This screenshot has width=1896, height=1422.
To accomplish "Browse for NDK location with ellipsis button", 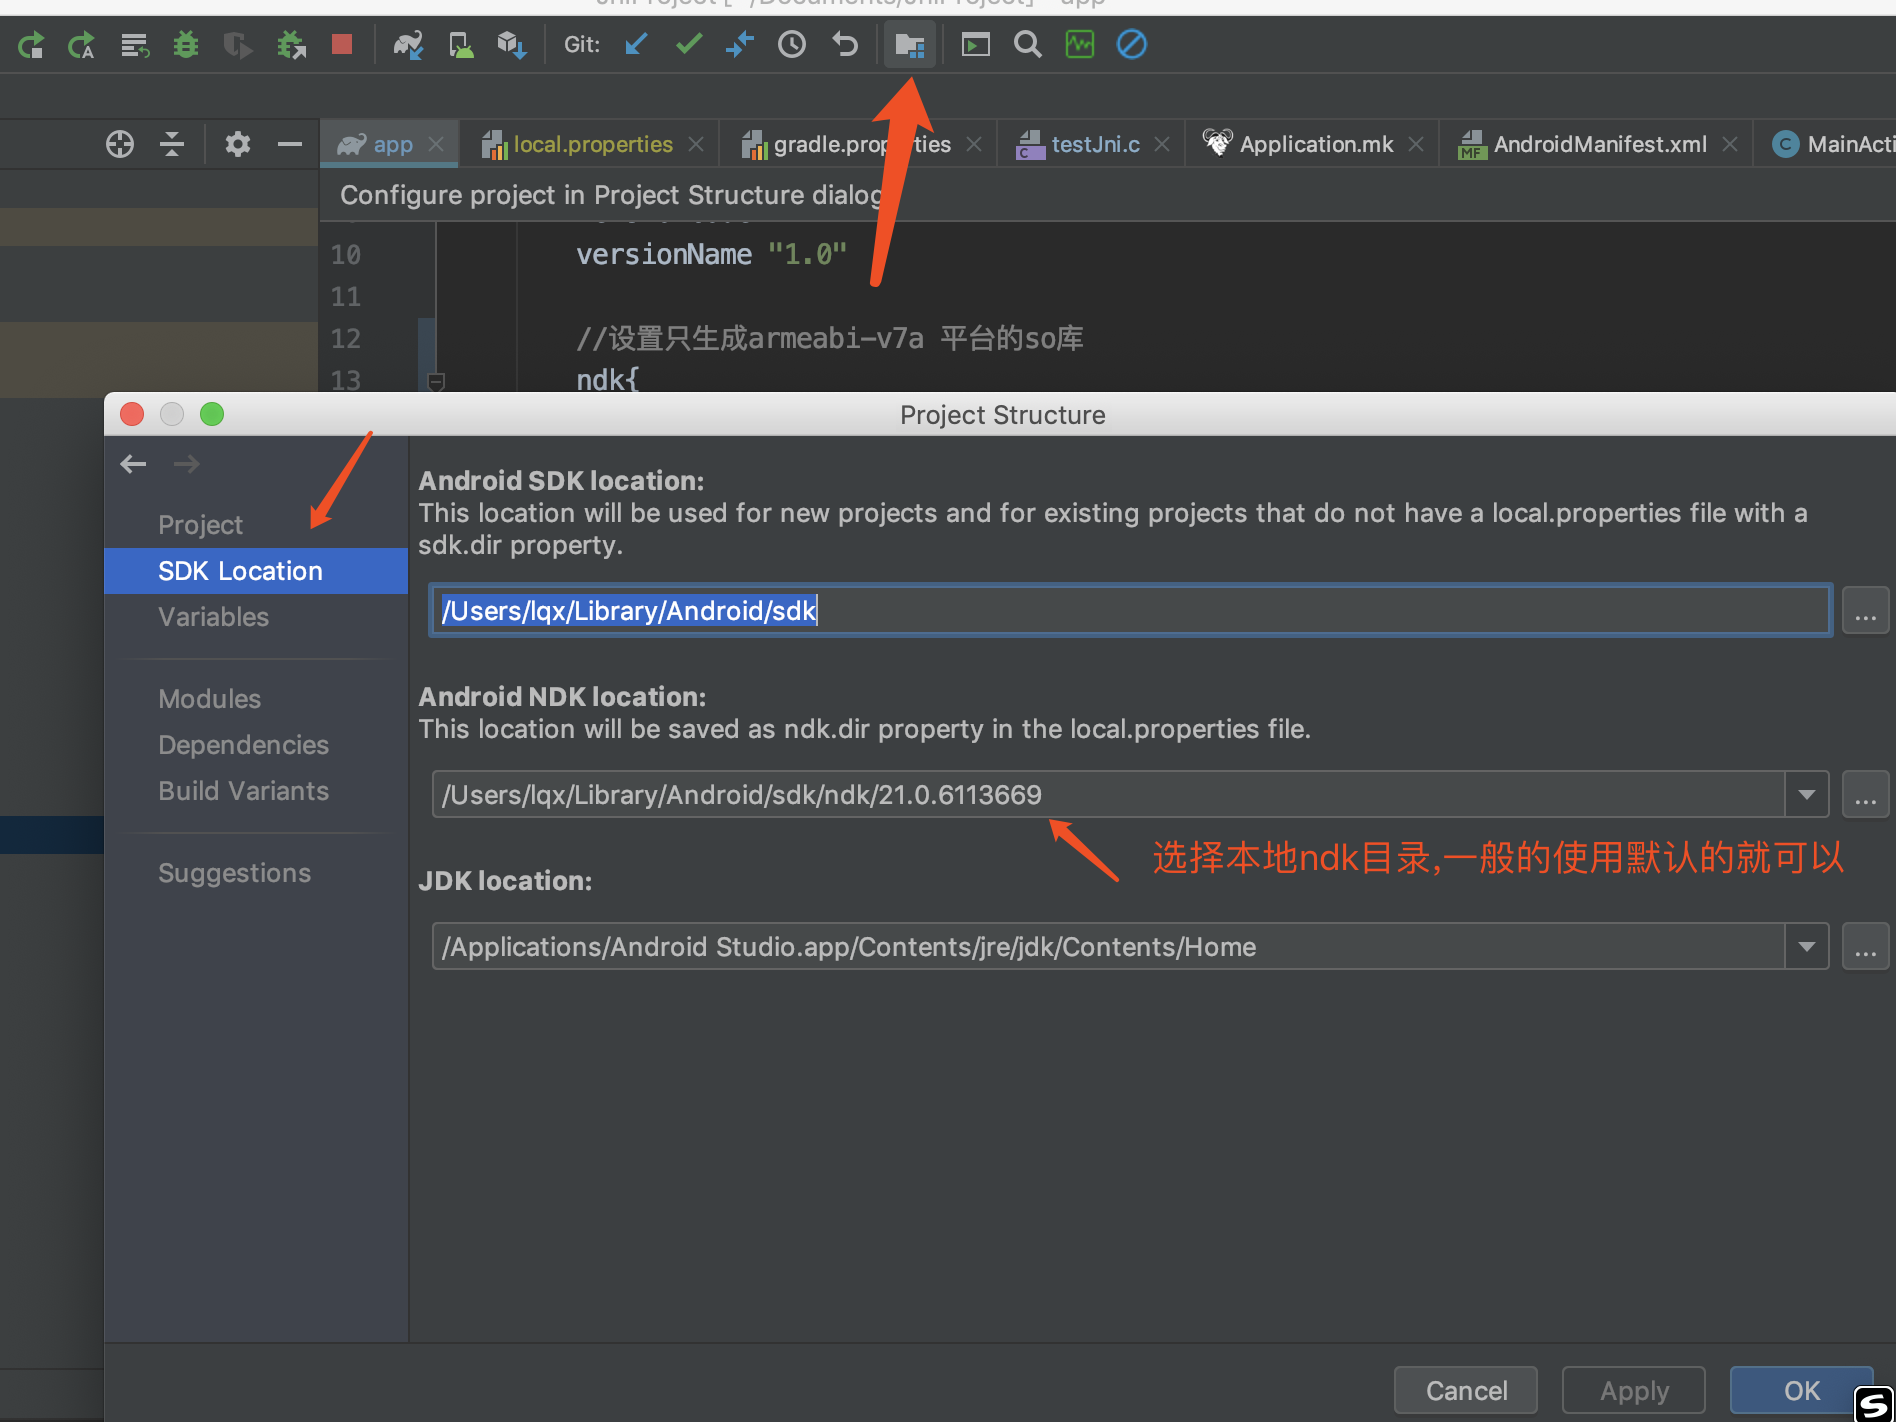I will pyautogui.click(x=1866, y=795).
